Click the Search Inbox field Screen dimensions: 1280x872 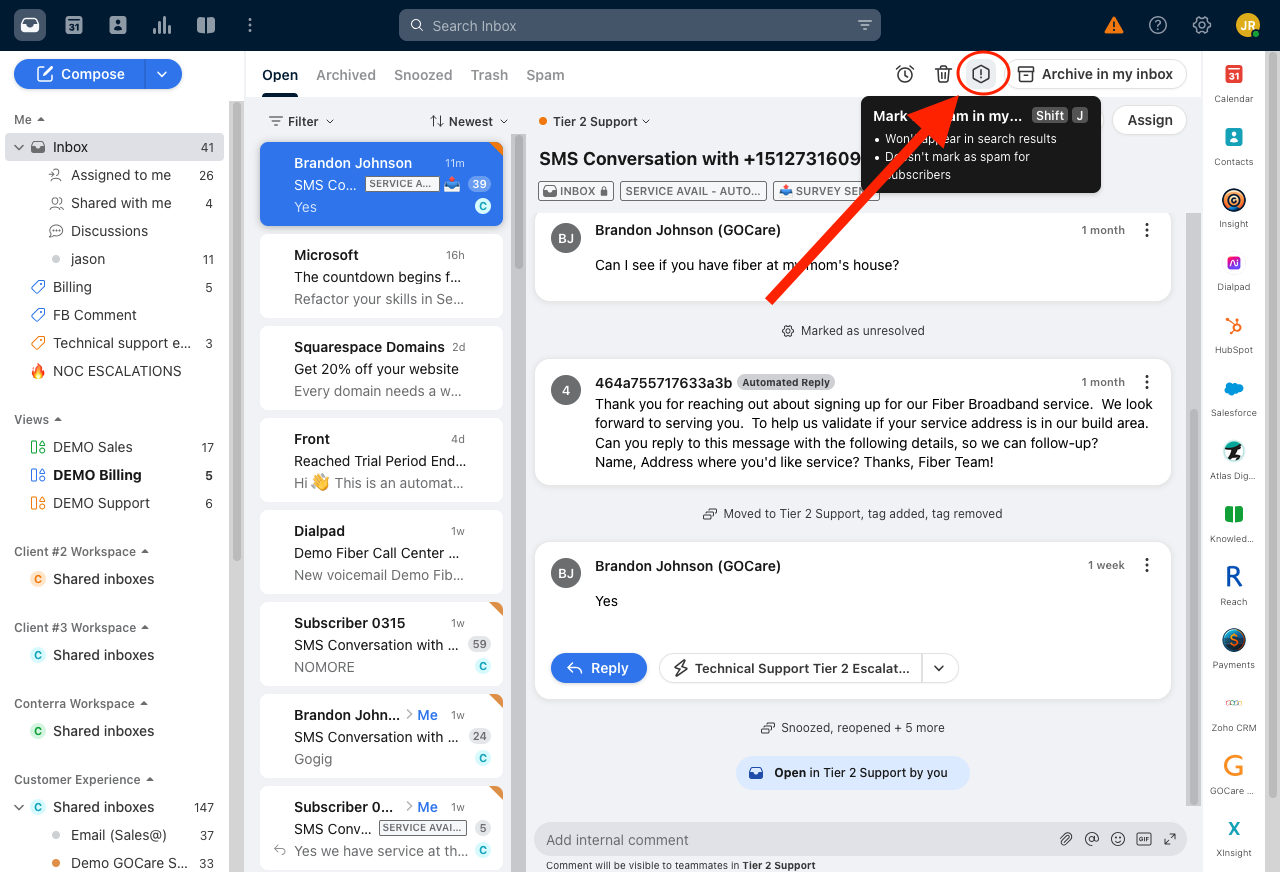640,26
